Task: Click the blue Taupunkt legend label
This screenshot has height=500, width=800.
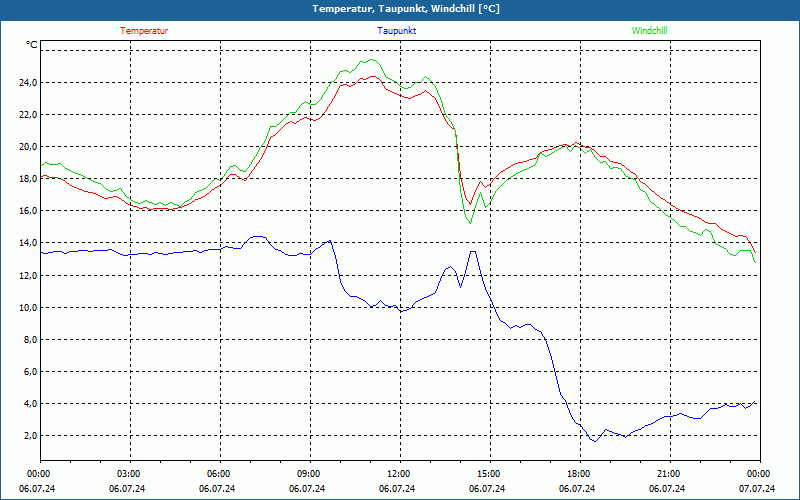Action: 396,31
